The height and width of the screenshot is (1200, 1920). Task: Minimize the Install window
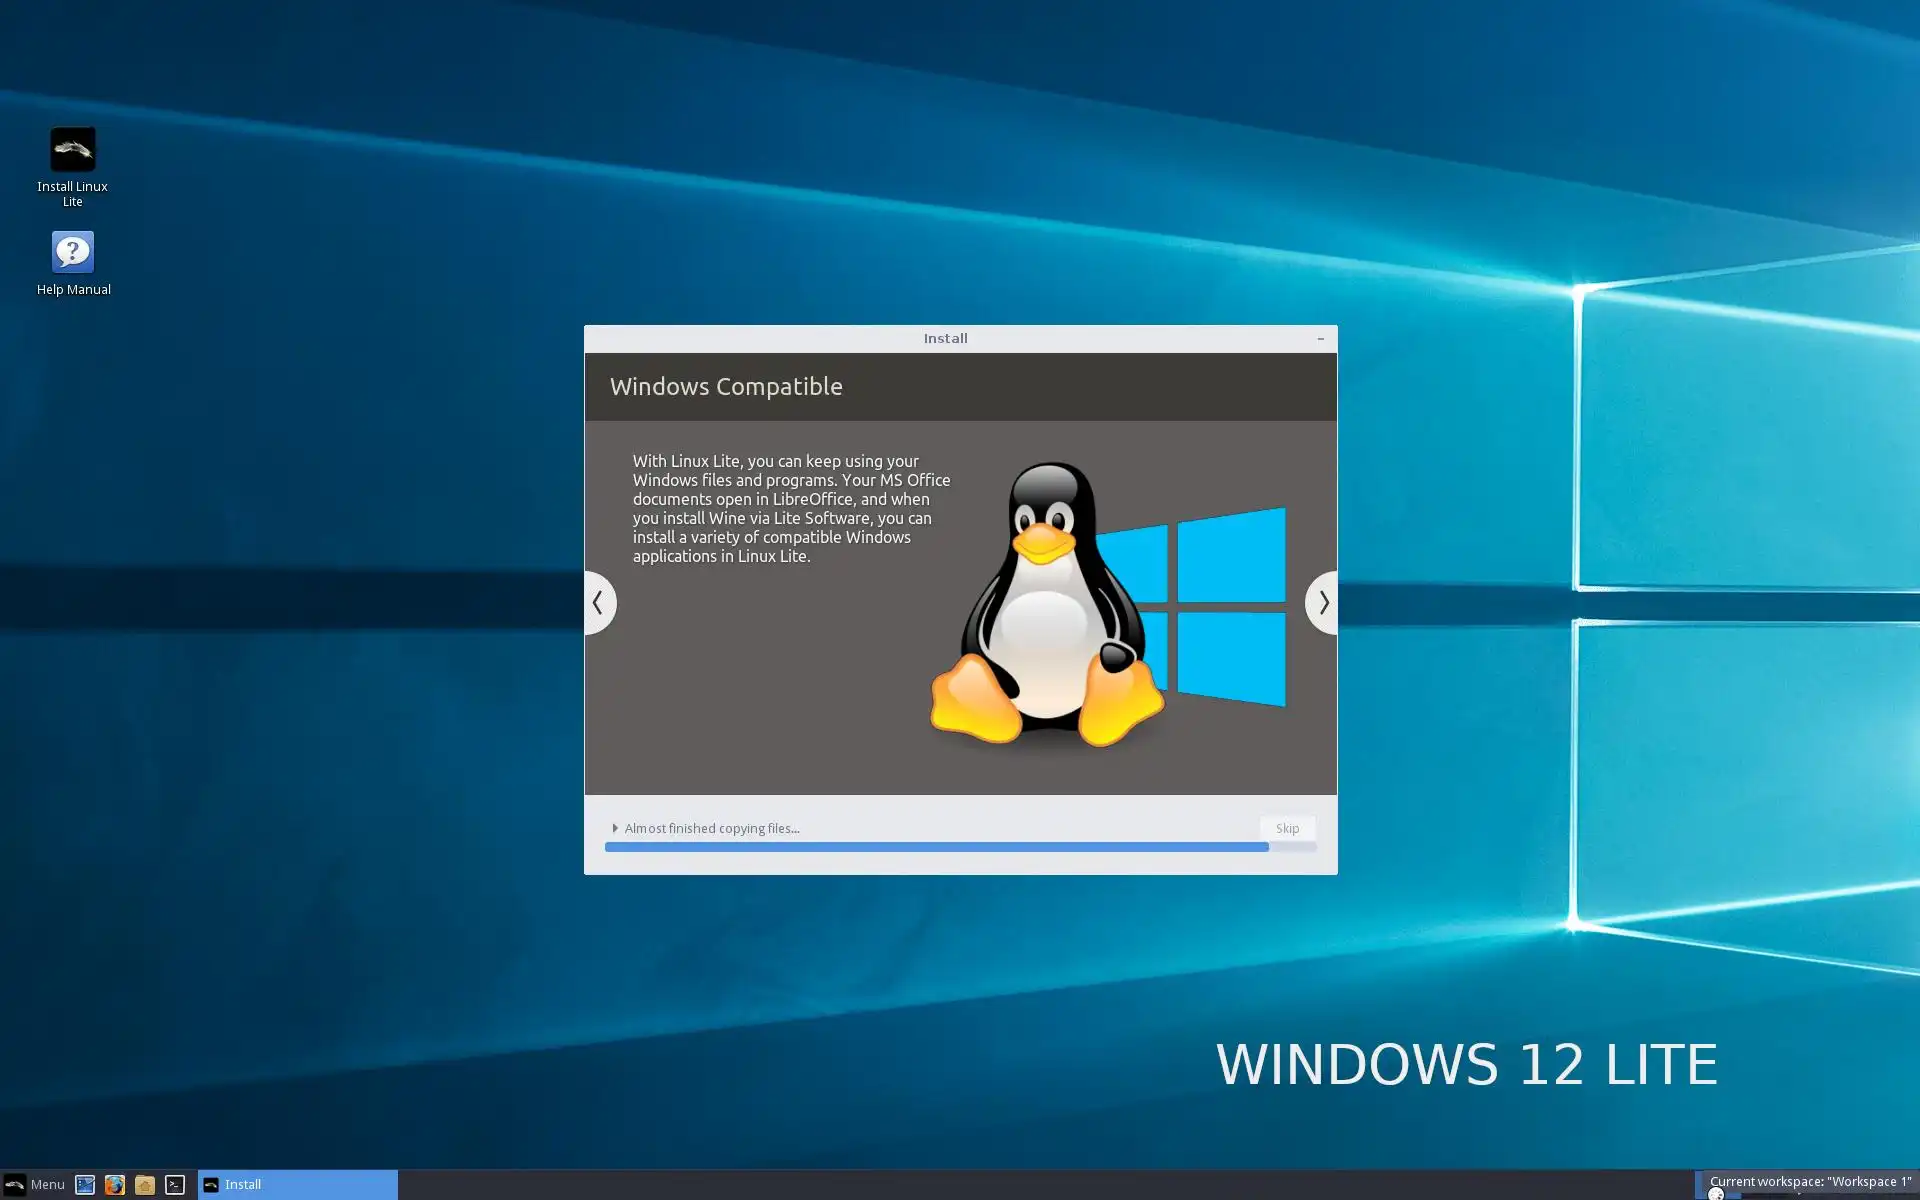pyautogui.click(x=1320, y=339)
